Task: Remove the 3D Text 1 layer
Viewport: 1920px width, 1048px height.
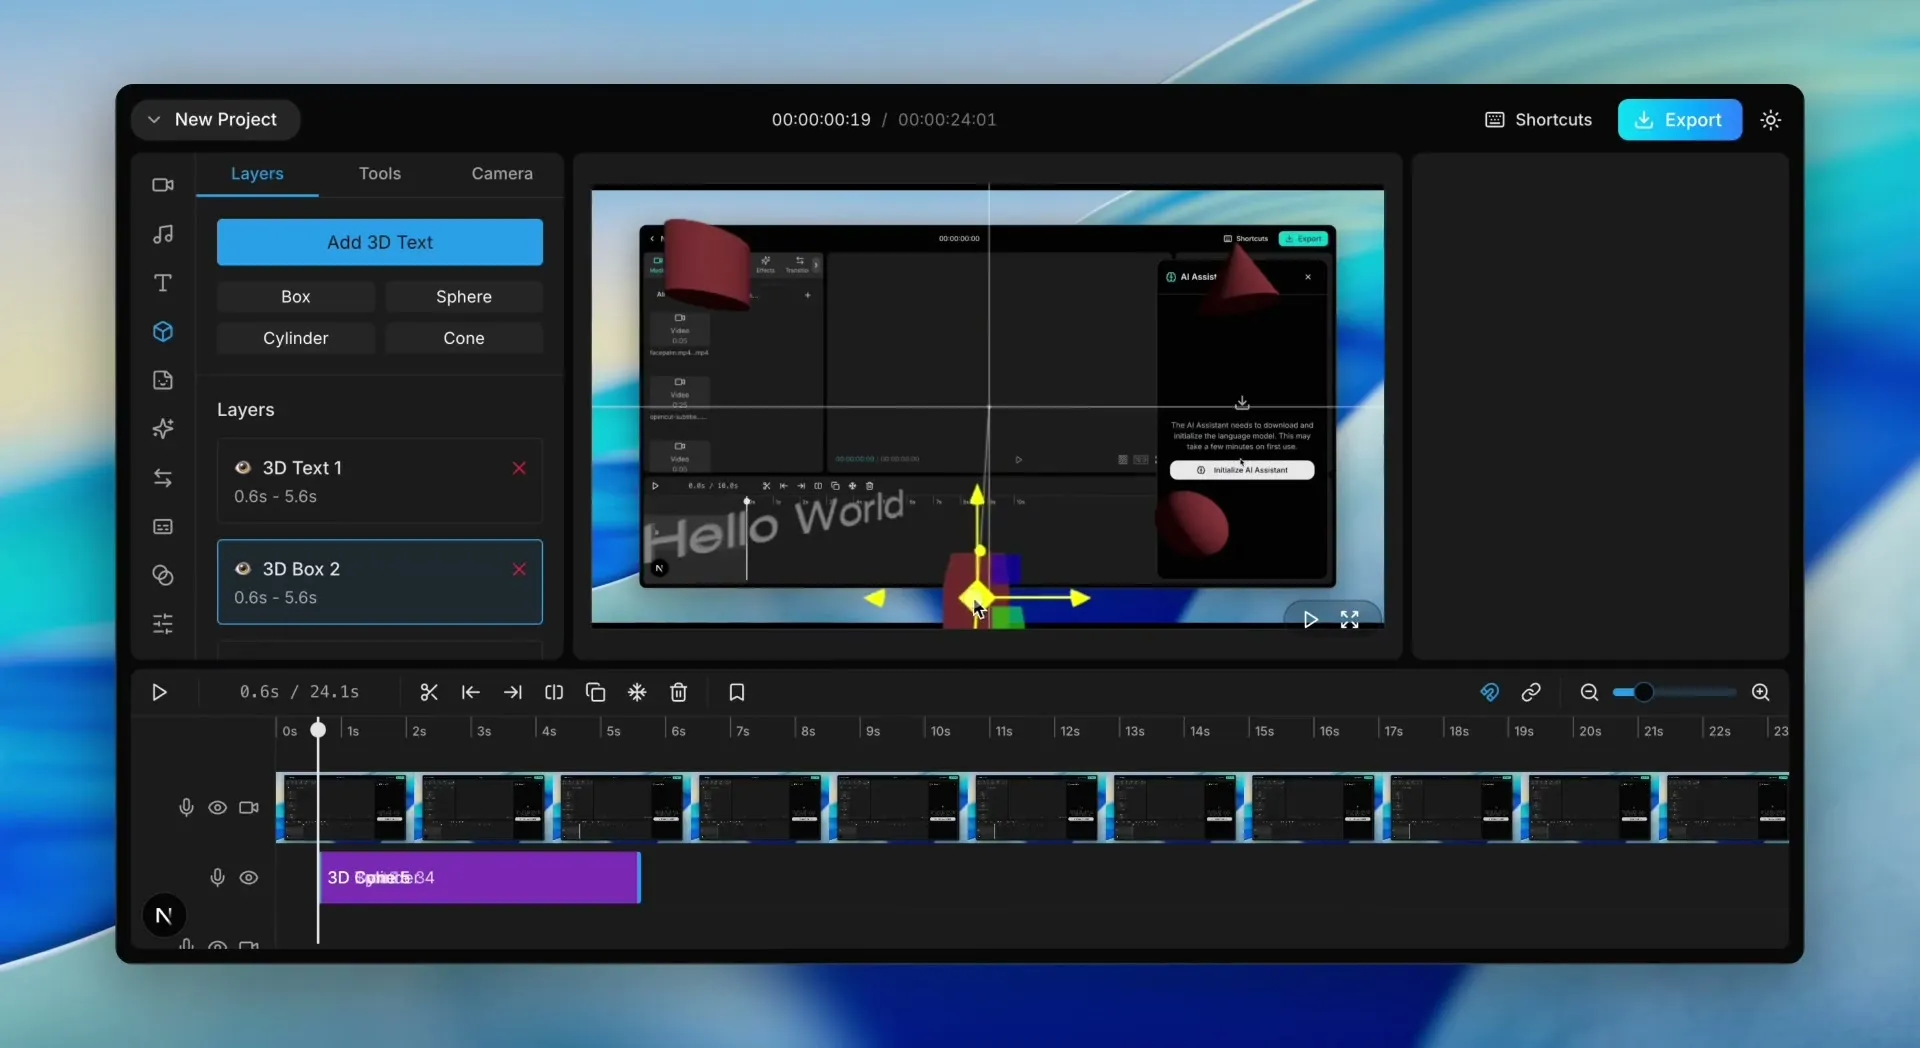Action: click(x=519, y=468)
